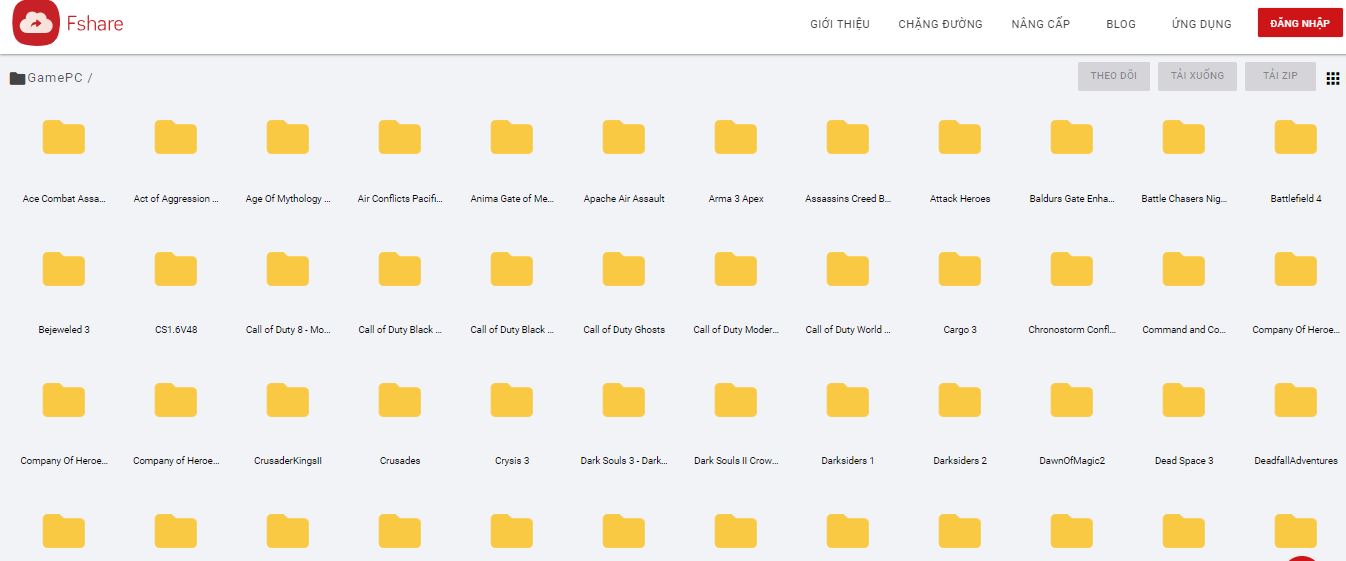The height and width of the screenshot is (561, 1346).
Task: Open Dead Space 3 folder icon
Action: [x=1184, y=399]
